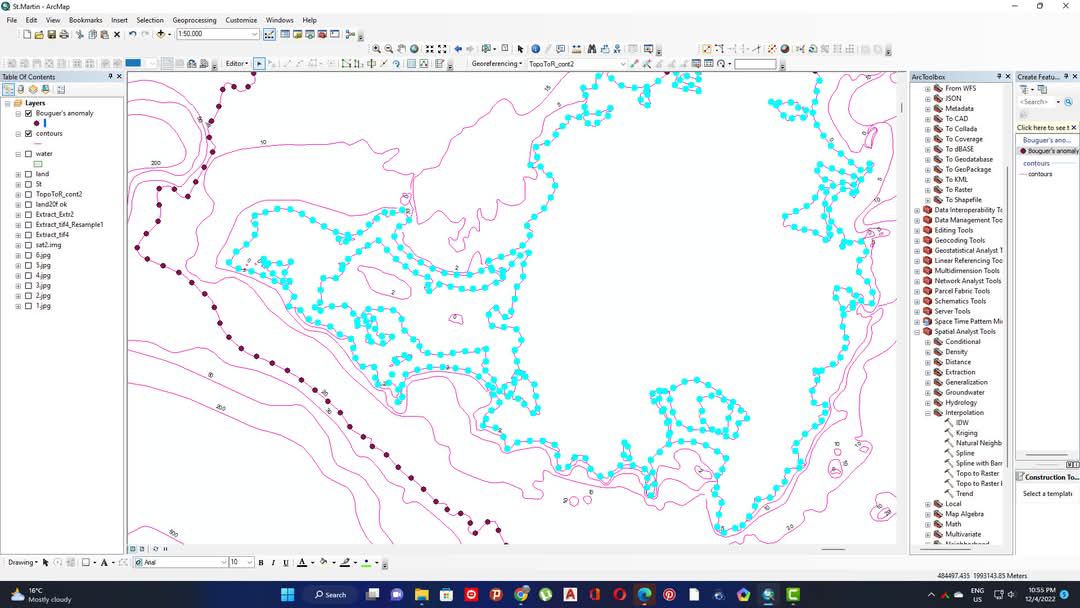Go back to the previous extent
1080x608 pixels.
tap(457, 49)
